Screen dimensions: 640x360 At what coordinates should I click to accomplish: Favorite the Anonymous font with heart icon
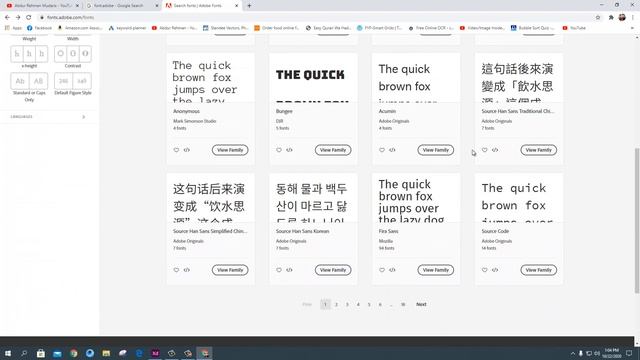[x=176, y=150]
